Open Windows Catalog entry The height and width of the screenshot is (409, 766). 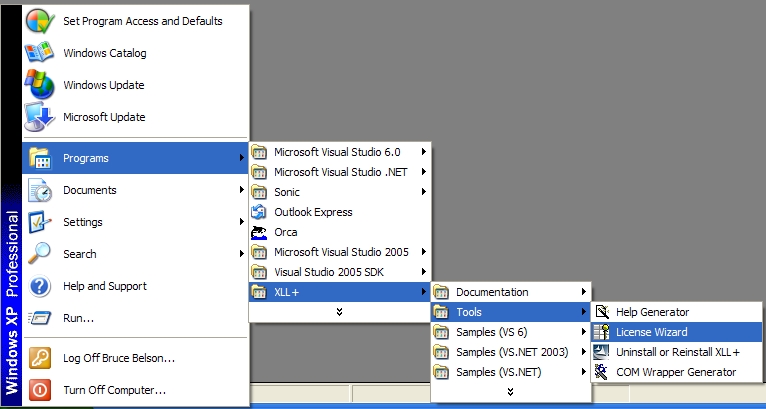(104, 53)
